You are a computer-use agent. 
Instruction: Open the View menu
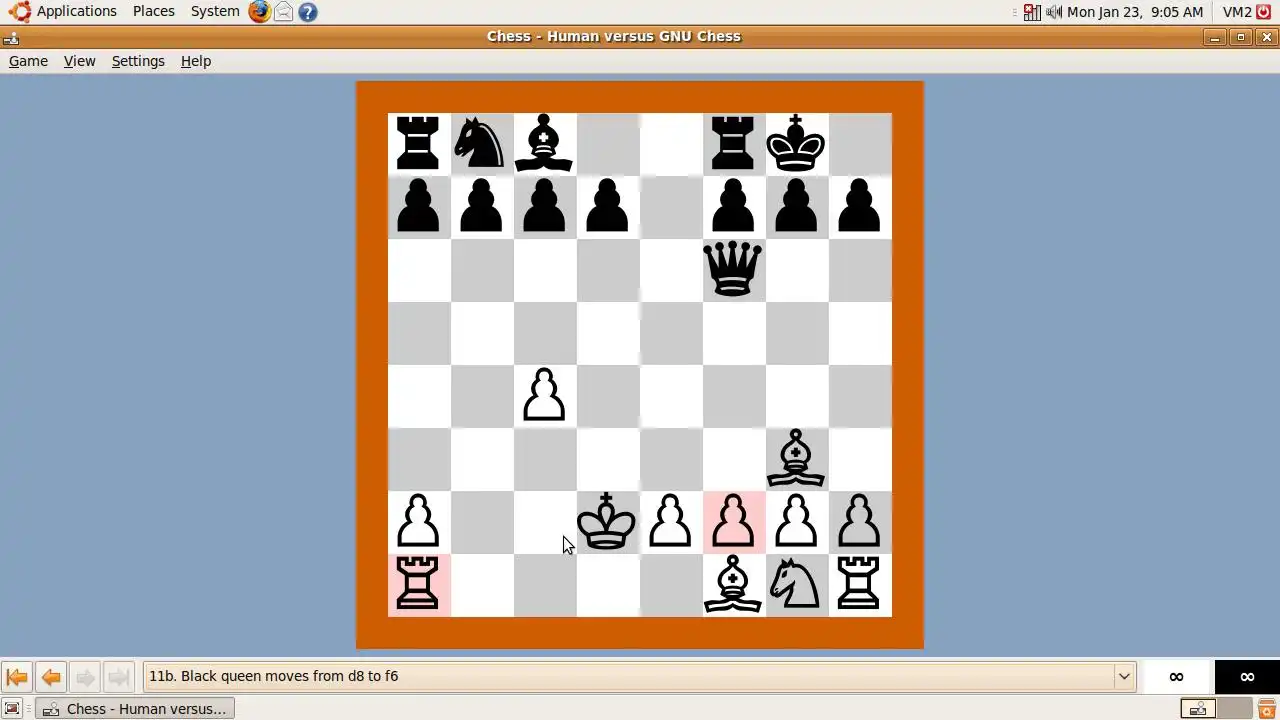(x=80, y=61)
